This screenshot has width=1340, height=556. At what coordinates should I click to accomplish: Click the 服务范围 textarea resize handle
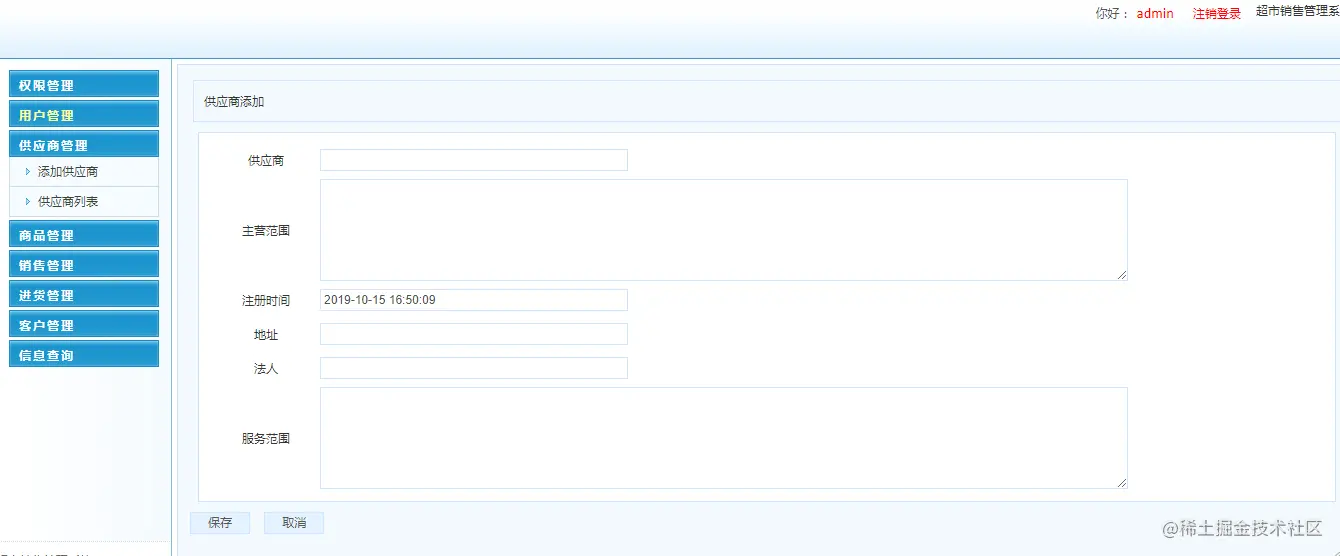click(1122, 483)
